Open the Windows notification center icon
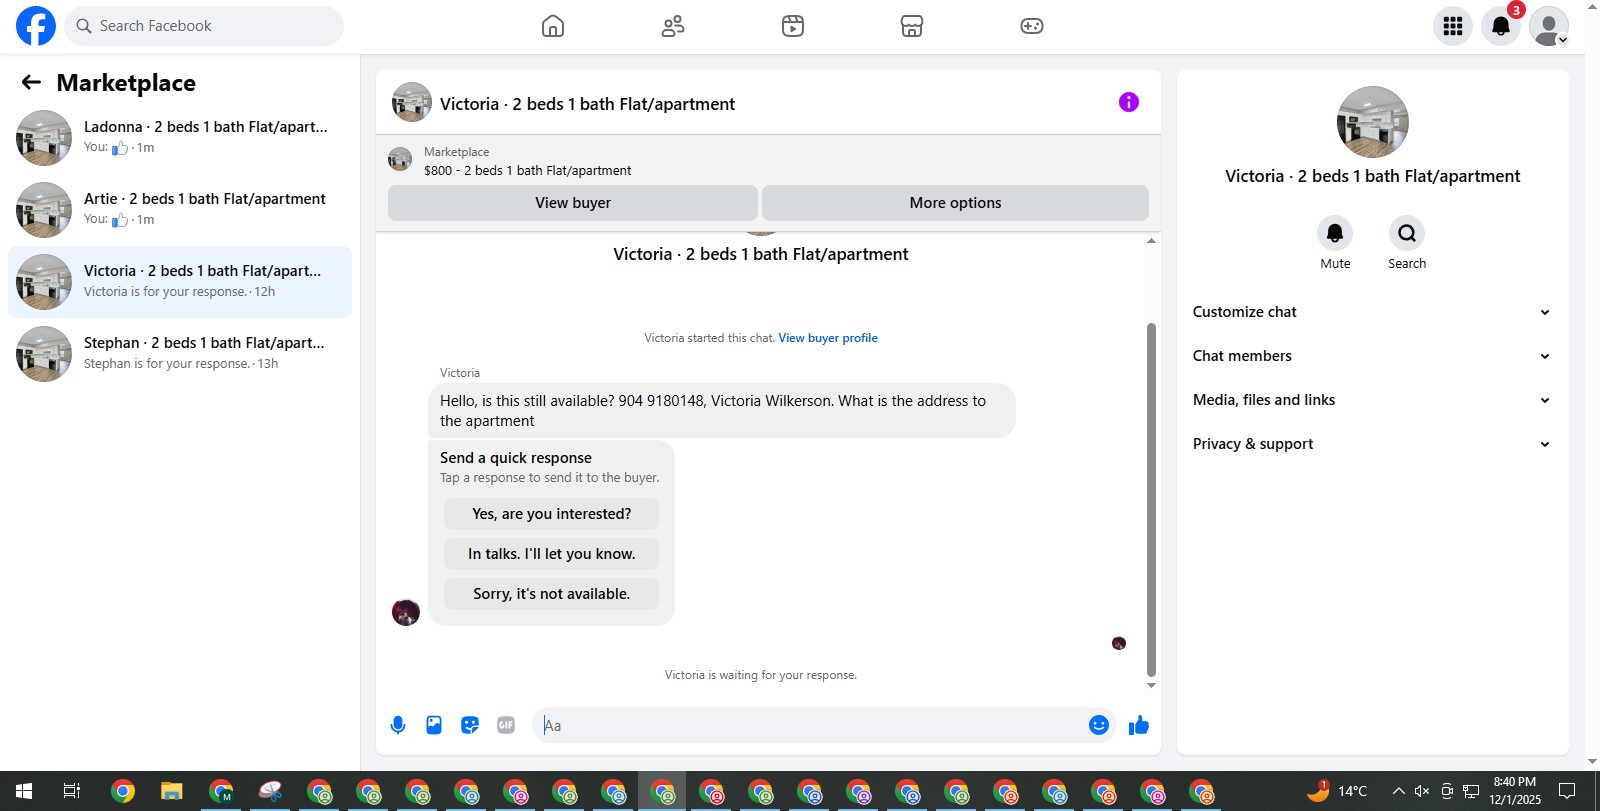 1567,791
